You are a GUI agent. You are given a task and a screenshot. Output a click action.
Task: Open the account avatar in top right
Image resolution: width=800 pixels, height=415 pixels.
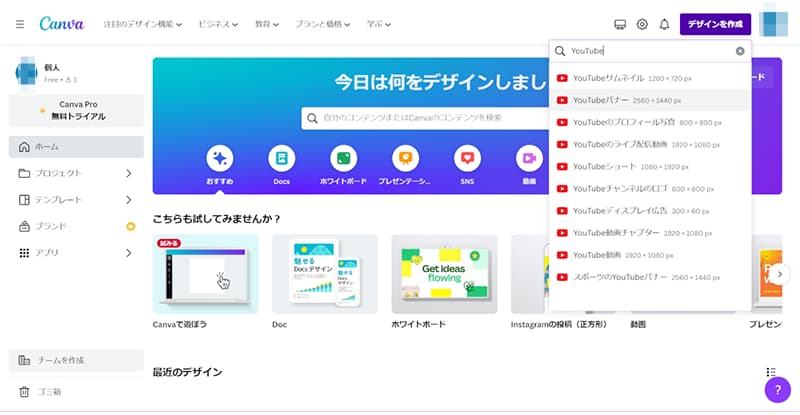[x=773, y=23]
